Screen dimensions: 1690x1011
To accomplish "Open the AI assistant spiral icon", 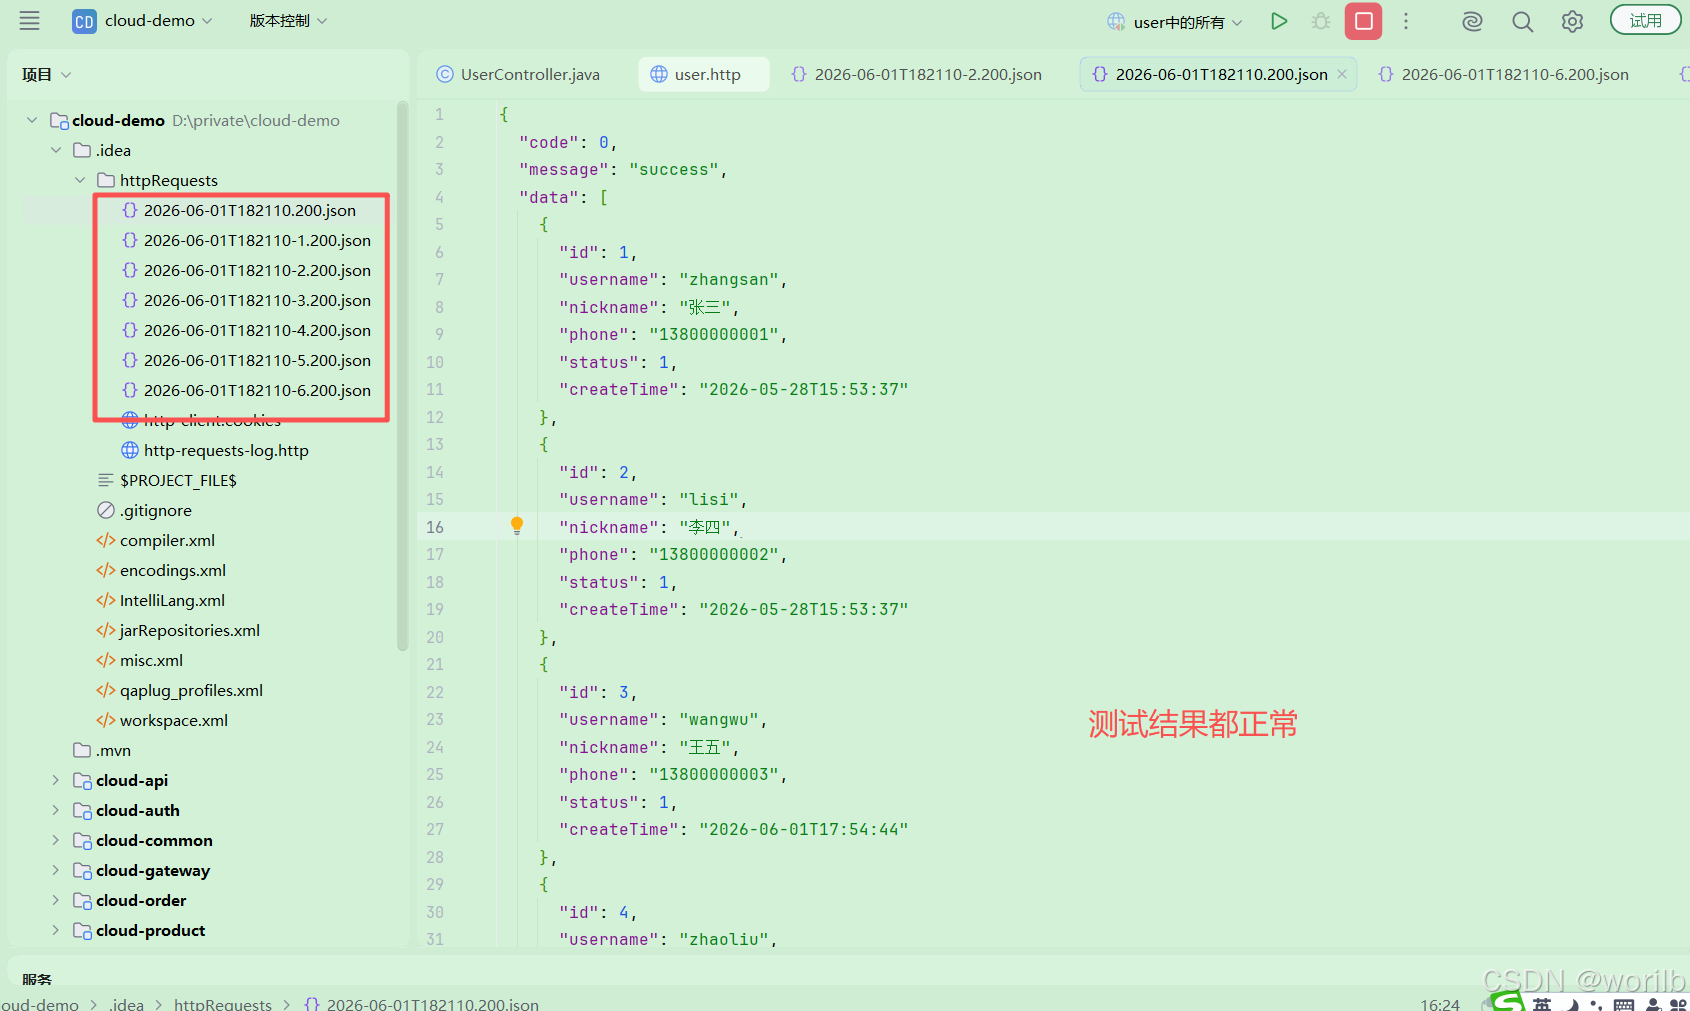I will point(1472,21).
